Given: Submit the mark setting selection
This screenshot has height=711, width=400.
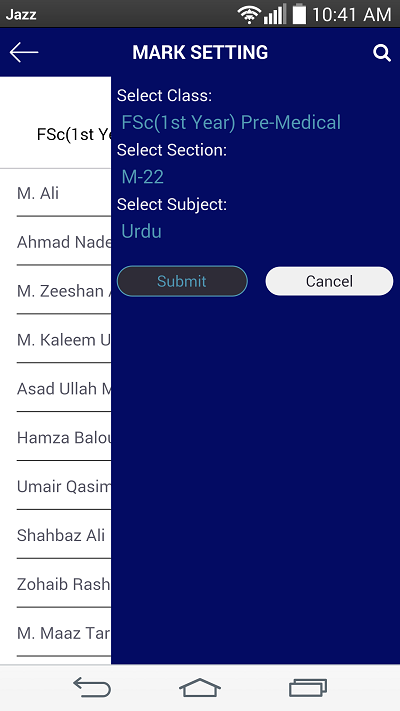Looking at the screenshot, I should click(x=182, y=281).
